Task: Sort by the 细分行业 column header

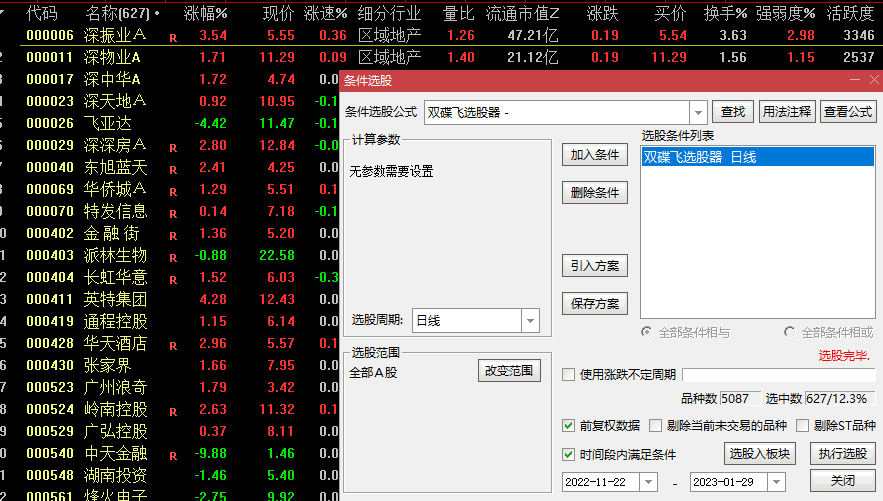Action: [x=389, y=14]
